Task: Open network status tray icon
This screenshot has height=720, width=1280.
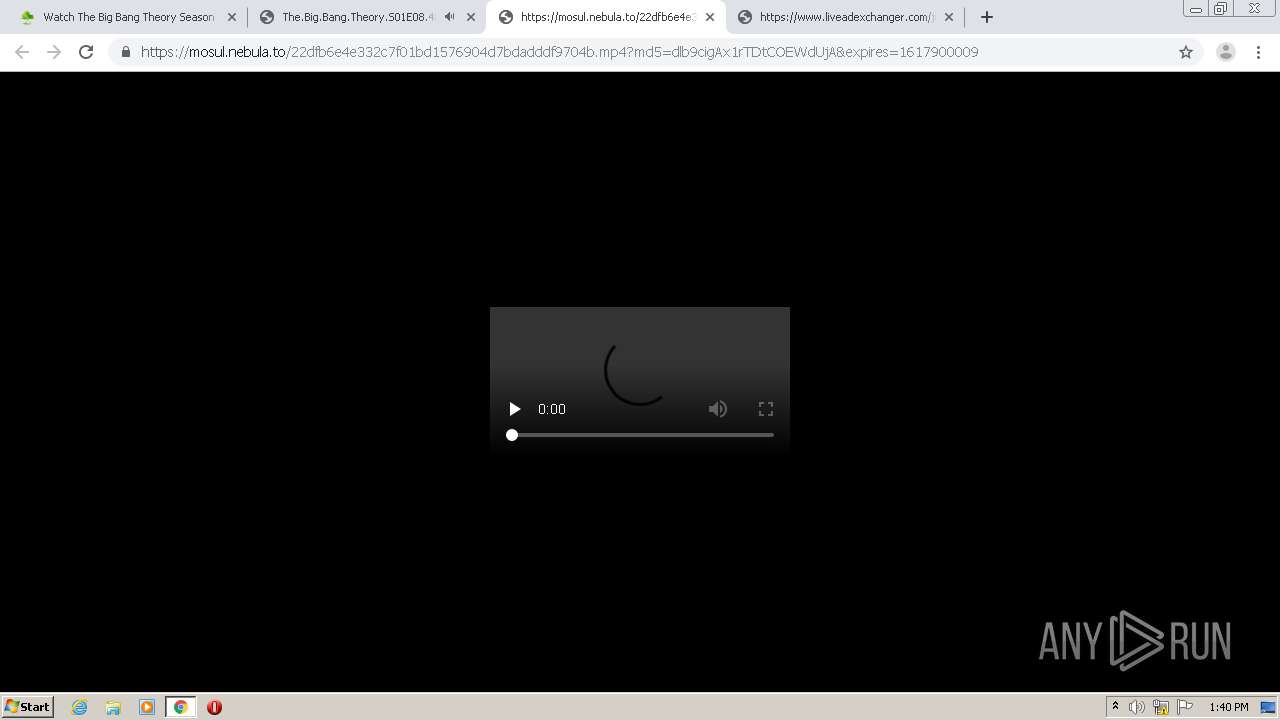Action: (x=1161, y=707)
